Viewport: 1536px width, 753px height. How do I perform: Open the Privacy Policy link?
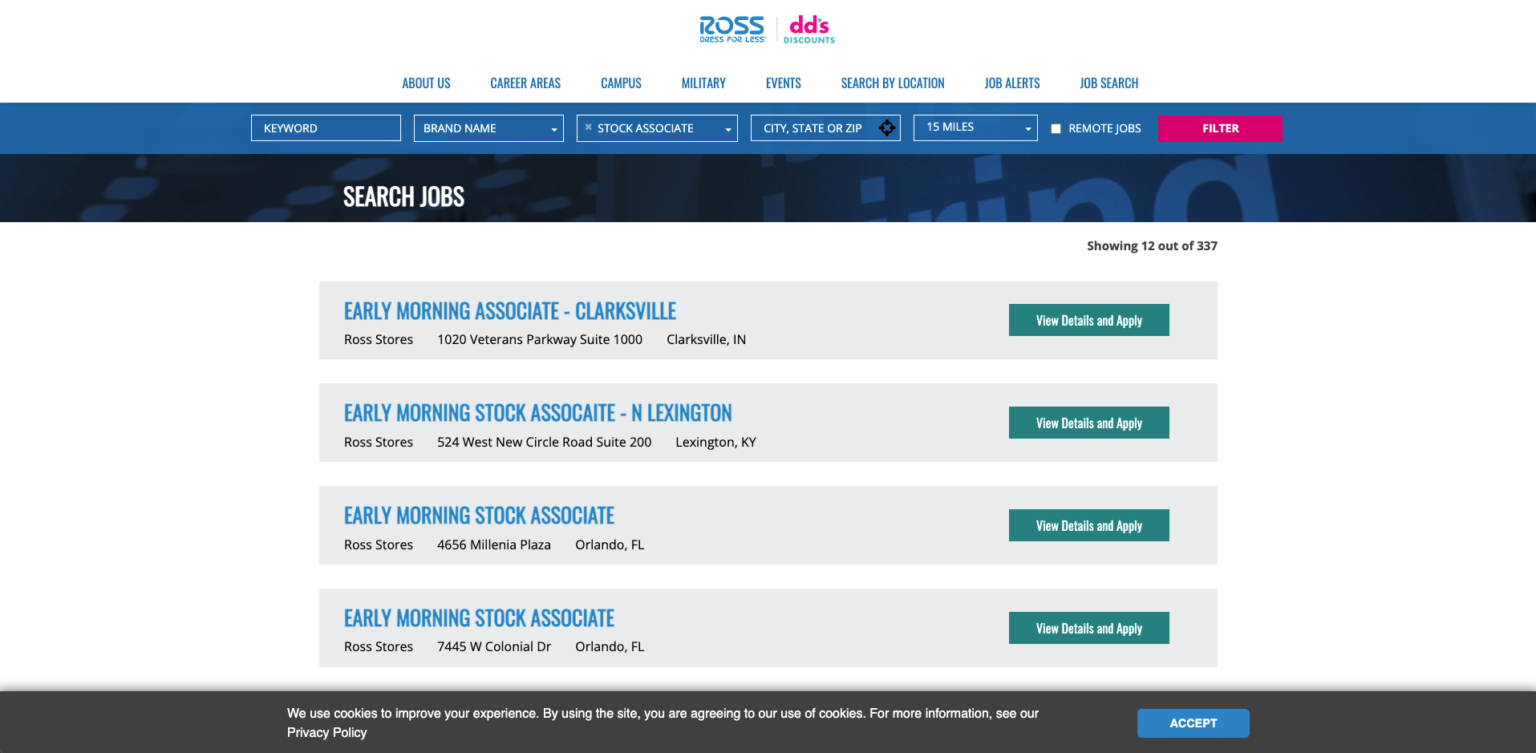327,732
